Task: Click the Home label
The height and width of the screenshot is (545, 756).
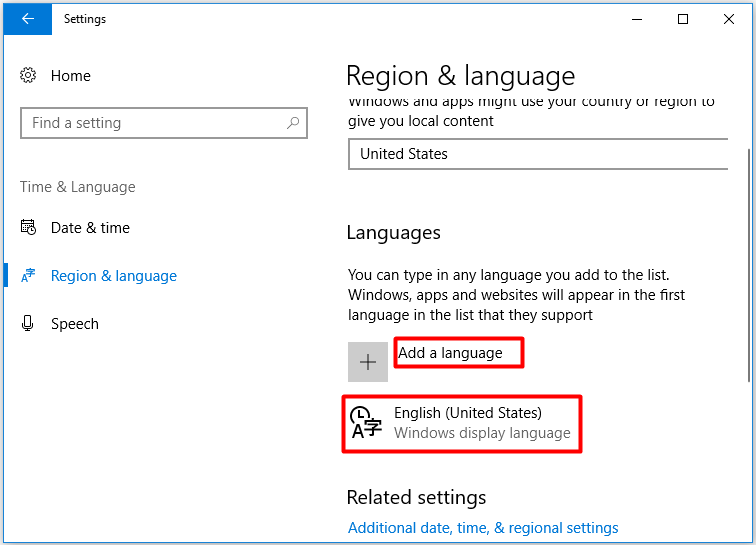Action: (x=71, y=76)
